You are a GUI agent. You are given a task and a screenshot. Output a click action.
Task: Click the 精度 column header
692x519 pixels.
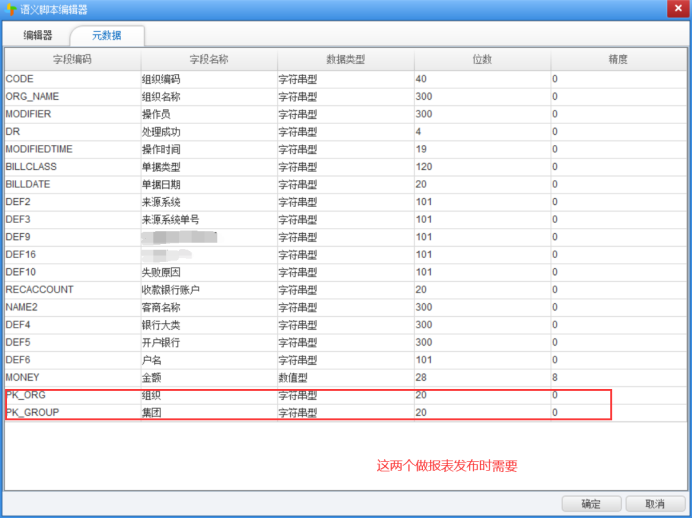click(618, 59)
